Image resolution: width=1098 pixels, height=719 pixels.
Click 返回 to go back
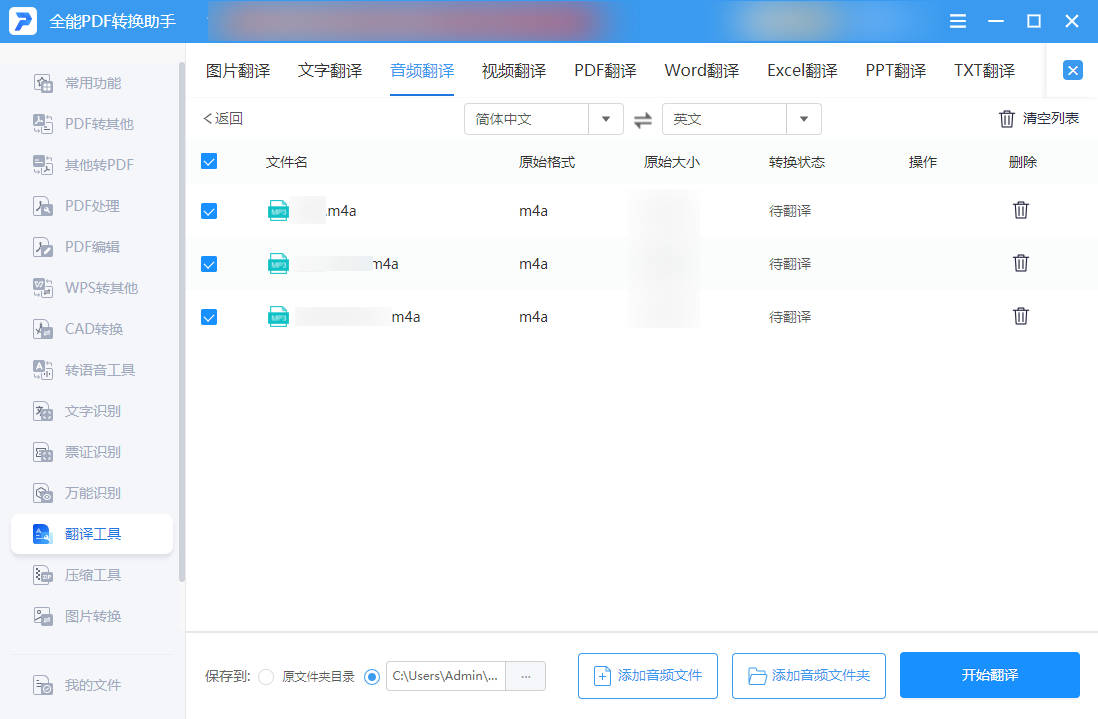[x=223, y=118]
